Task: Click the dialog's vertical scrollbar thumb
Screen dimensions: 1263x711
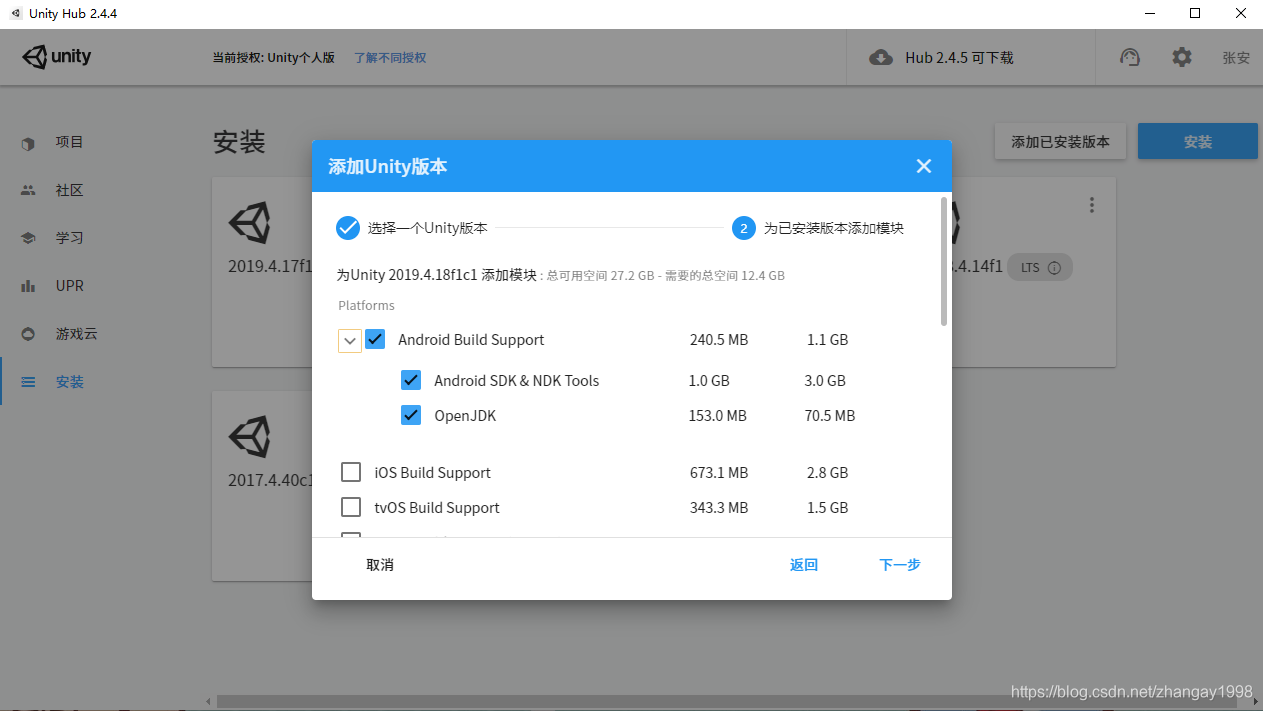Action: point(944,261)
